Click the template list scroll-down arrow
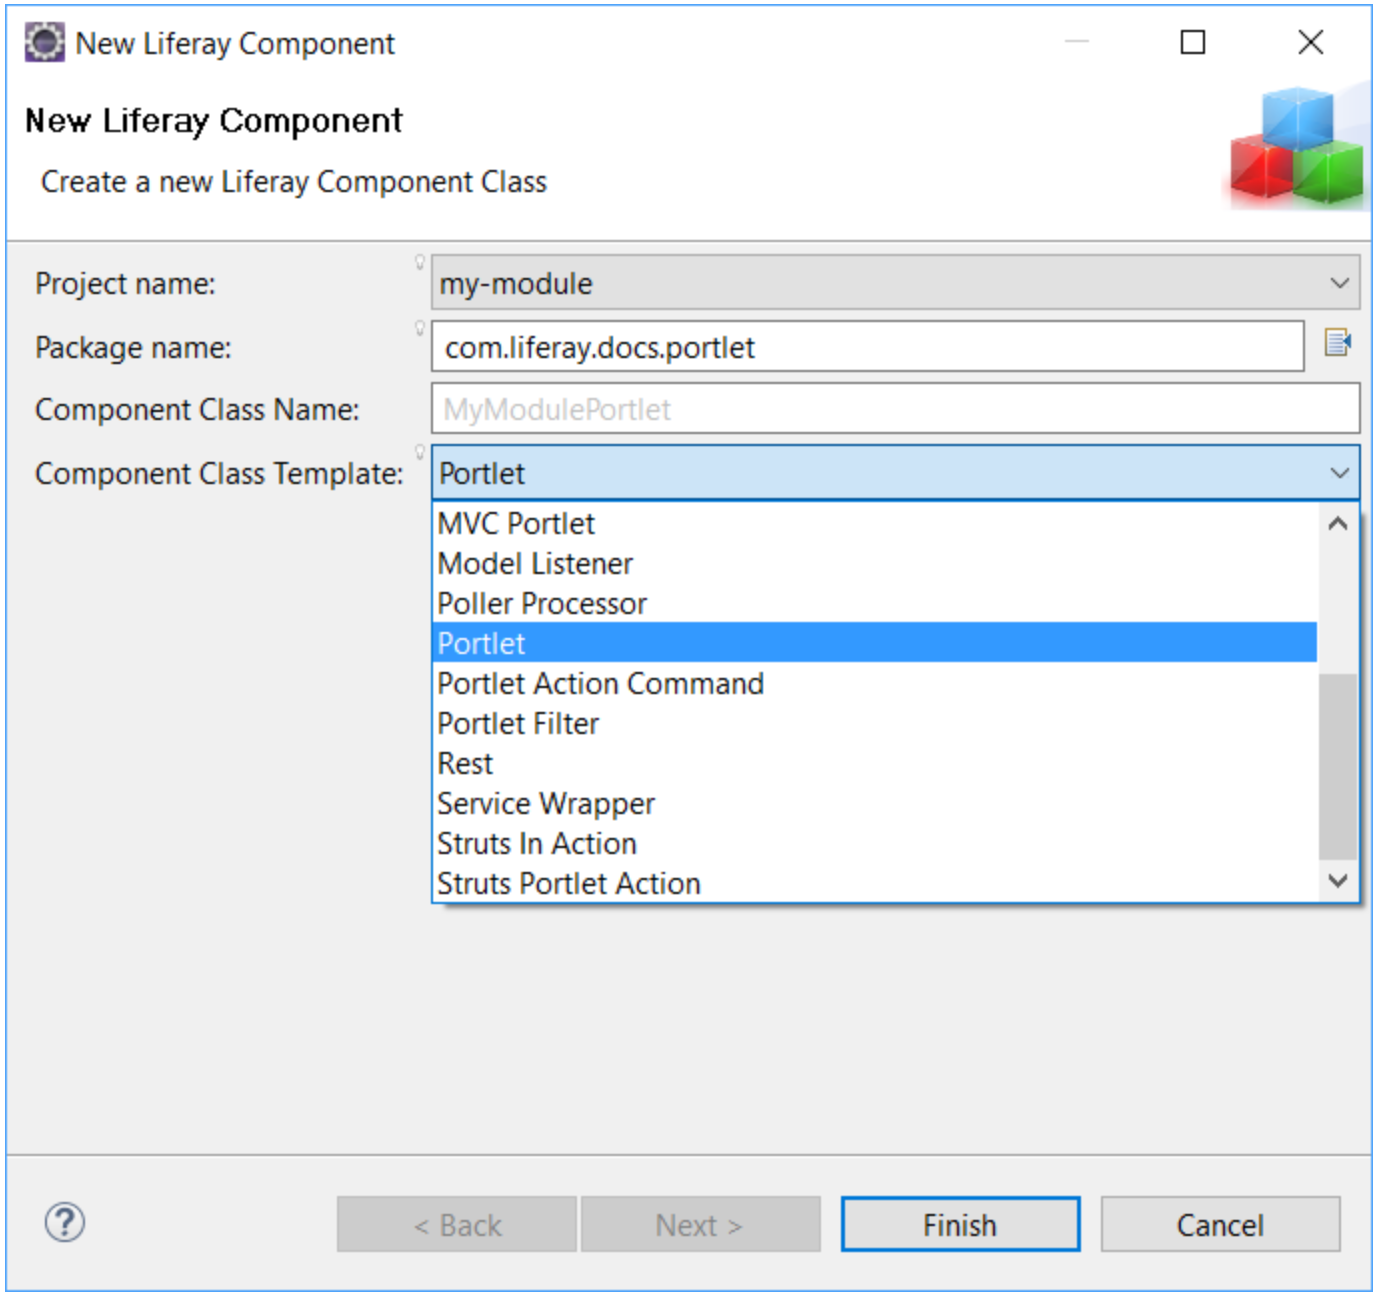The image size is (1379, 1297). coord(1338,881)
